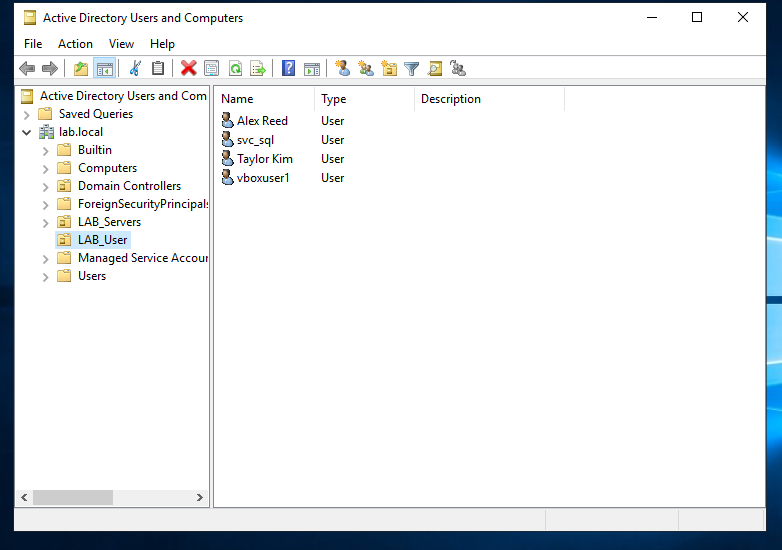This screenshot has height=550, width=782.
Task: Minimize the Active Directory Users and Computers window
Action: pos(652,17)
